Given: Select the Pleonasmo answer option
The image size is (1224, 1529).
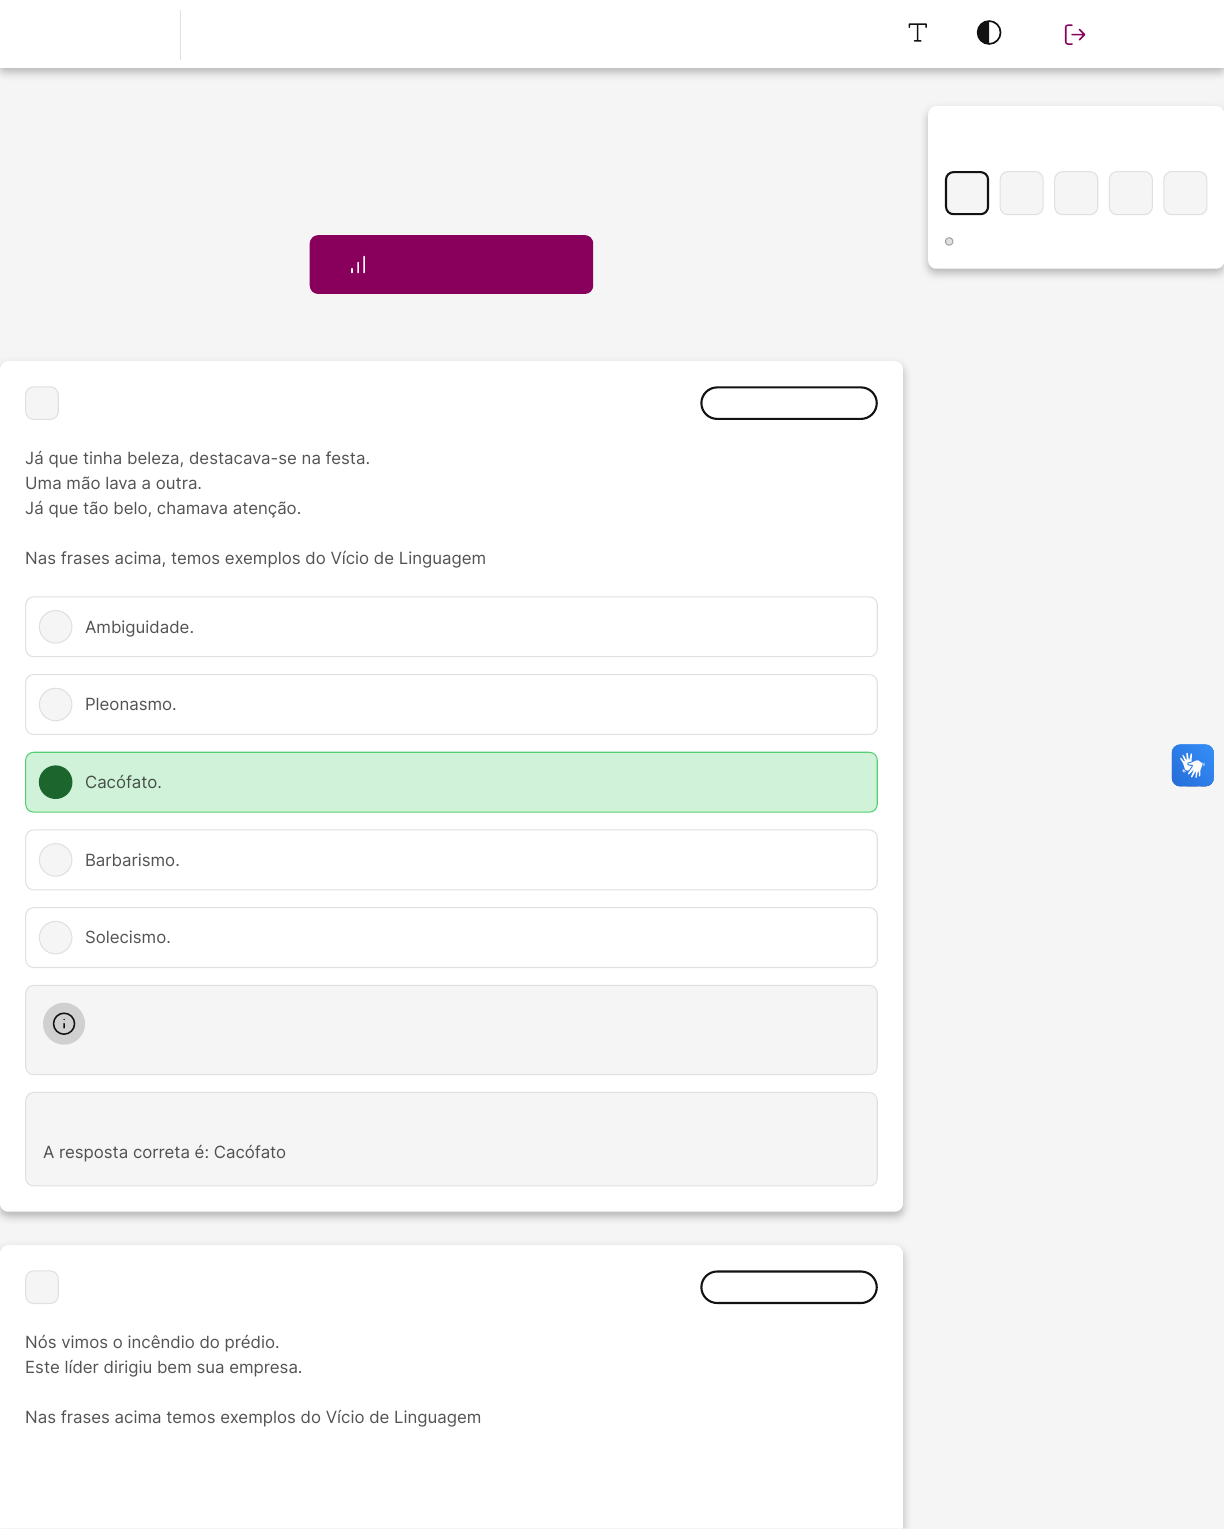Looking at the screenshot, I should [56, 705].
